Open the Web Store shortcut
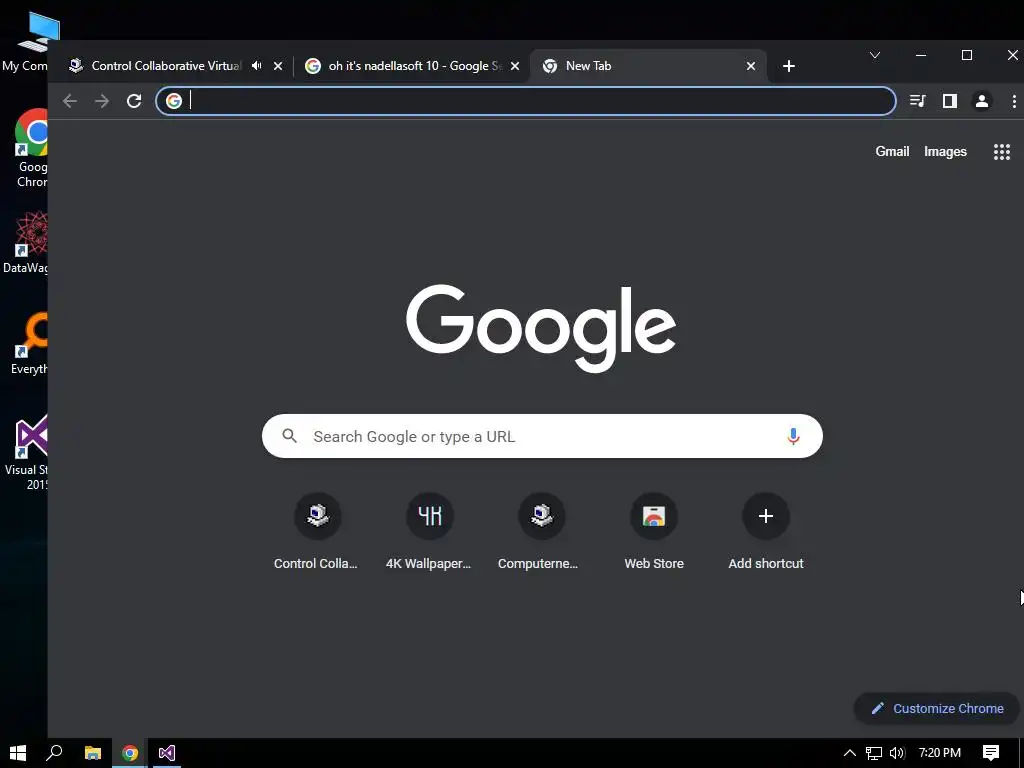 [x=654, y=532]
